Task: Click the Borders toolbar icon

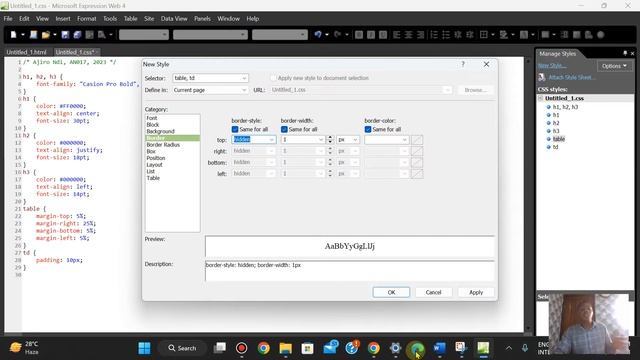Action: tap(484, 35)
